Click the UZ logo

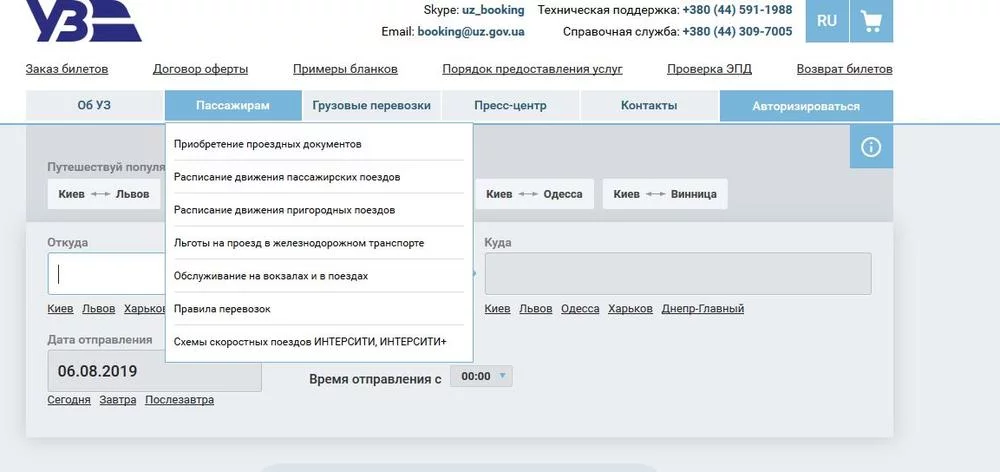(x=83, y=21)
